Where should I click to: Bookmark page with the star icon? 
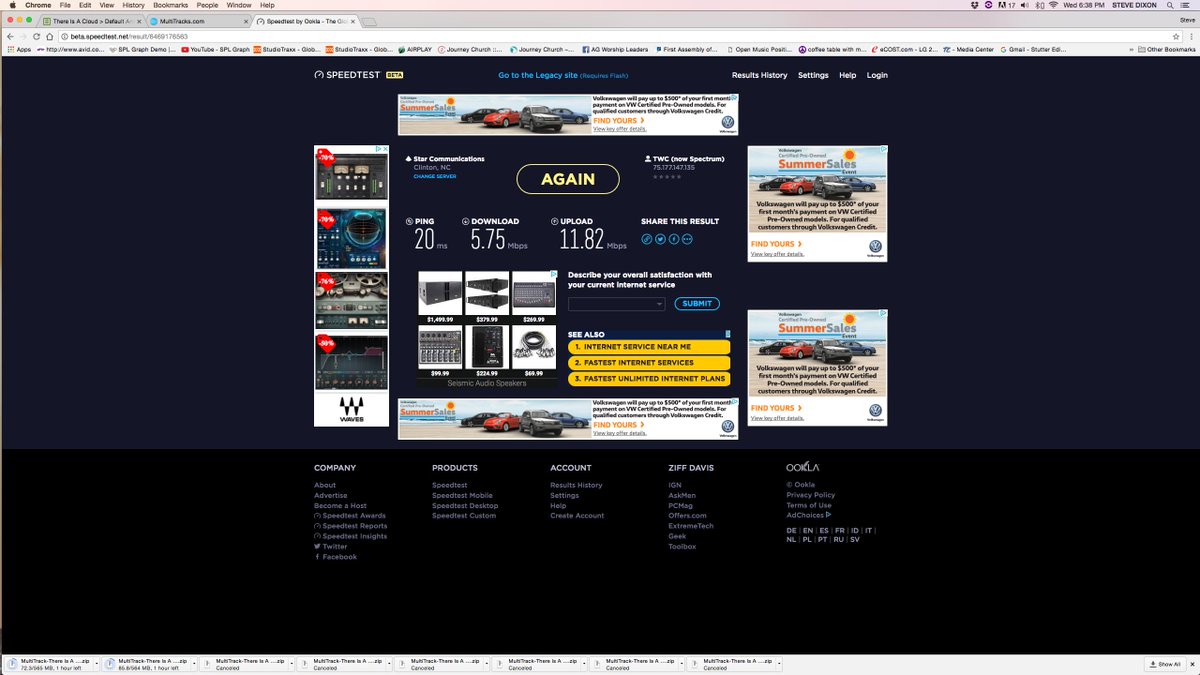coord(1176,36)
